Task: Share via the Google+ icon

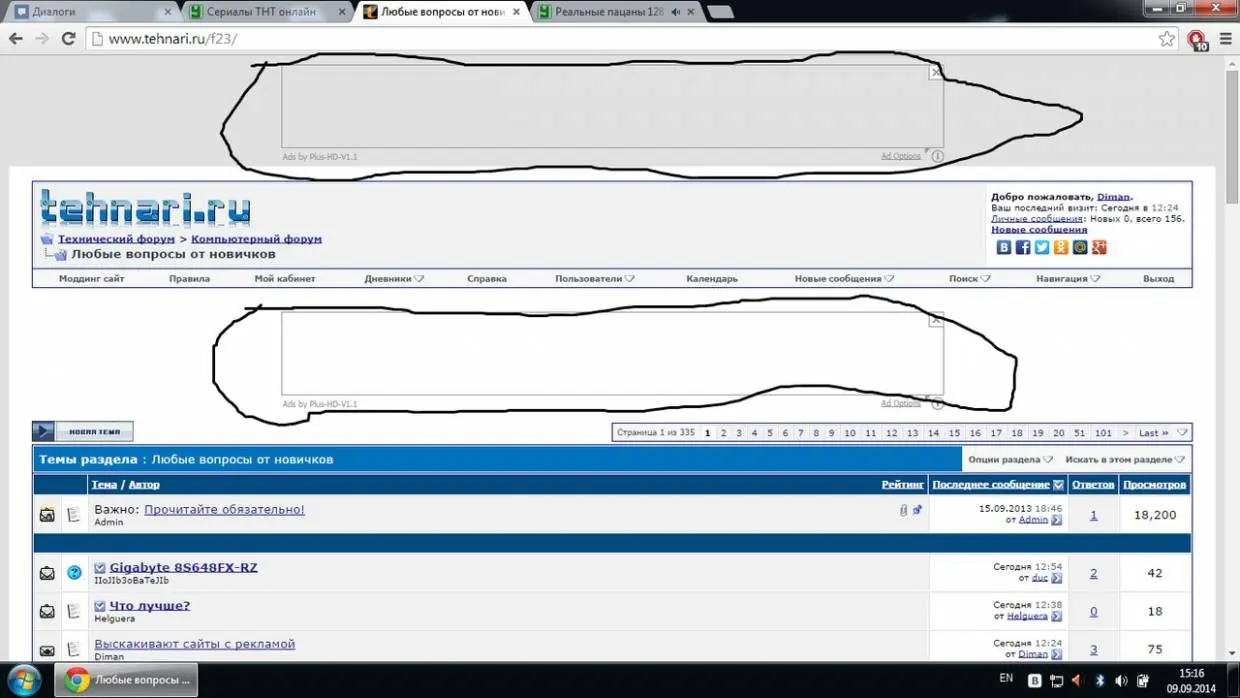Action: (x=1099, y=247)
